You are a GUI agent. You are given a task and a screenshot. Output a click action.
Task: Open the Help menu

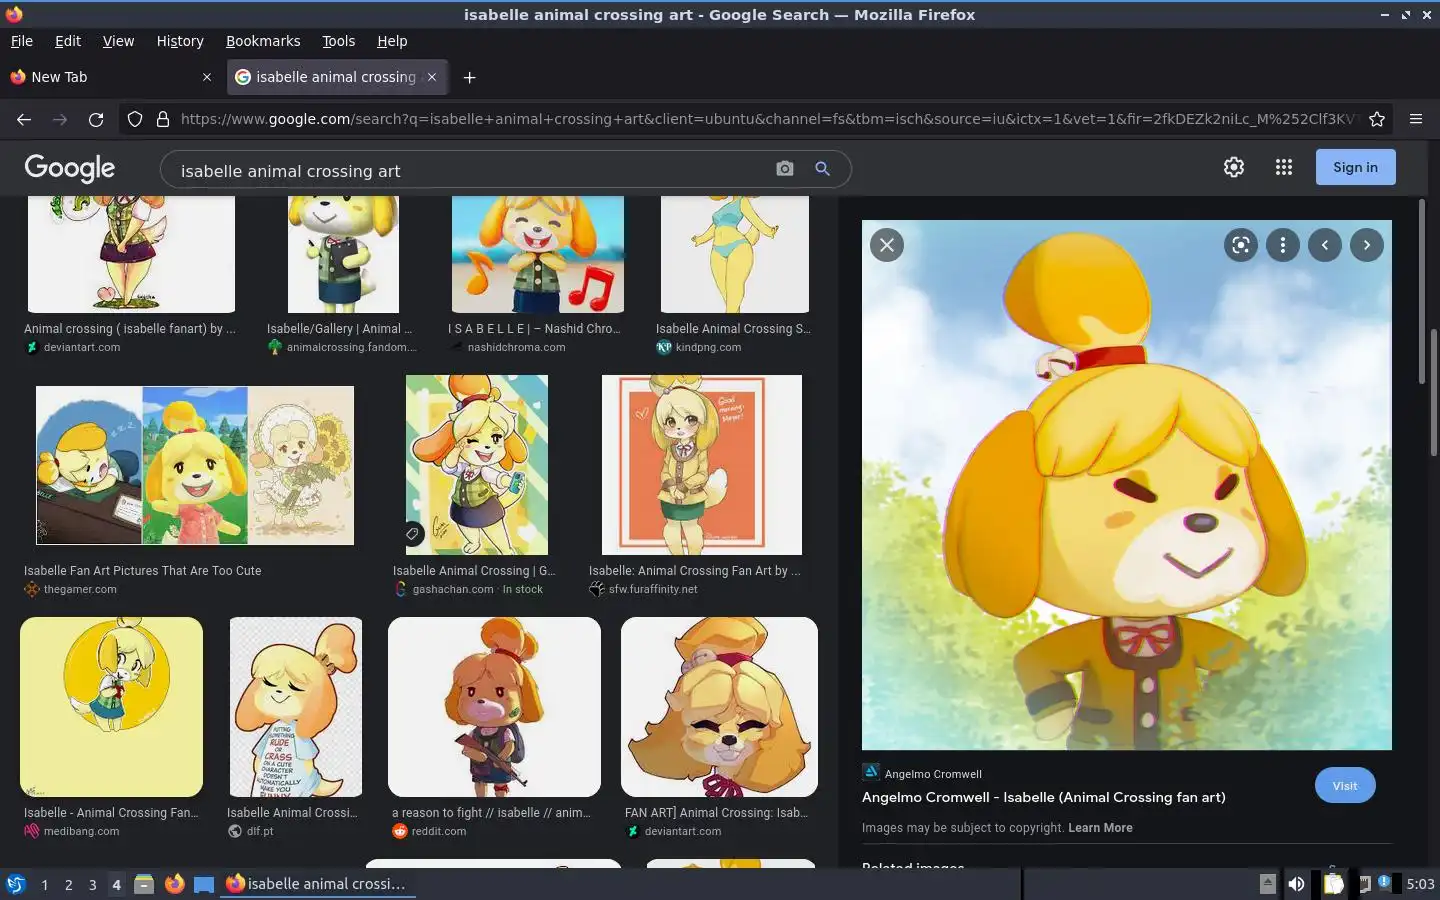[392, 41]
